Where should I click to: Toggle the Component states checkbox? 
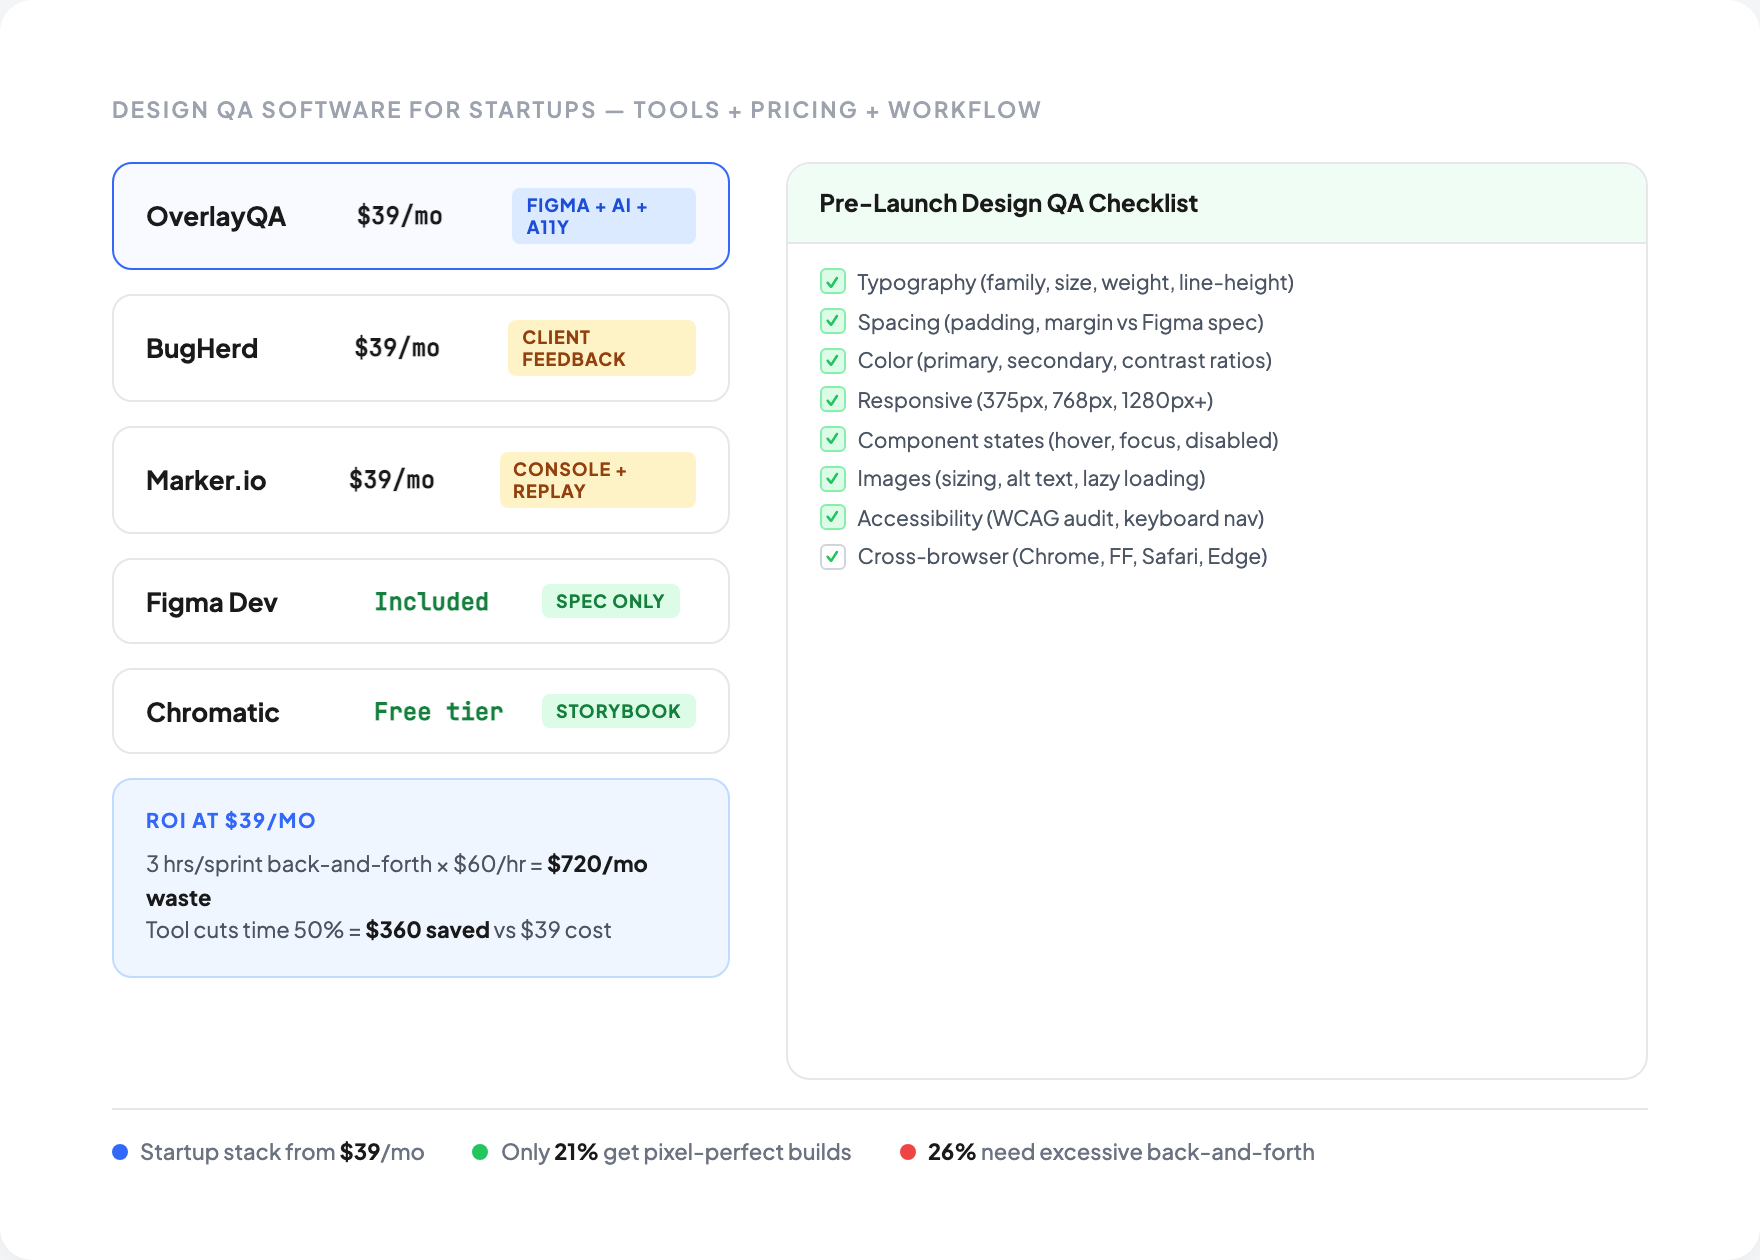[x=833, y=439]
